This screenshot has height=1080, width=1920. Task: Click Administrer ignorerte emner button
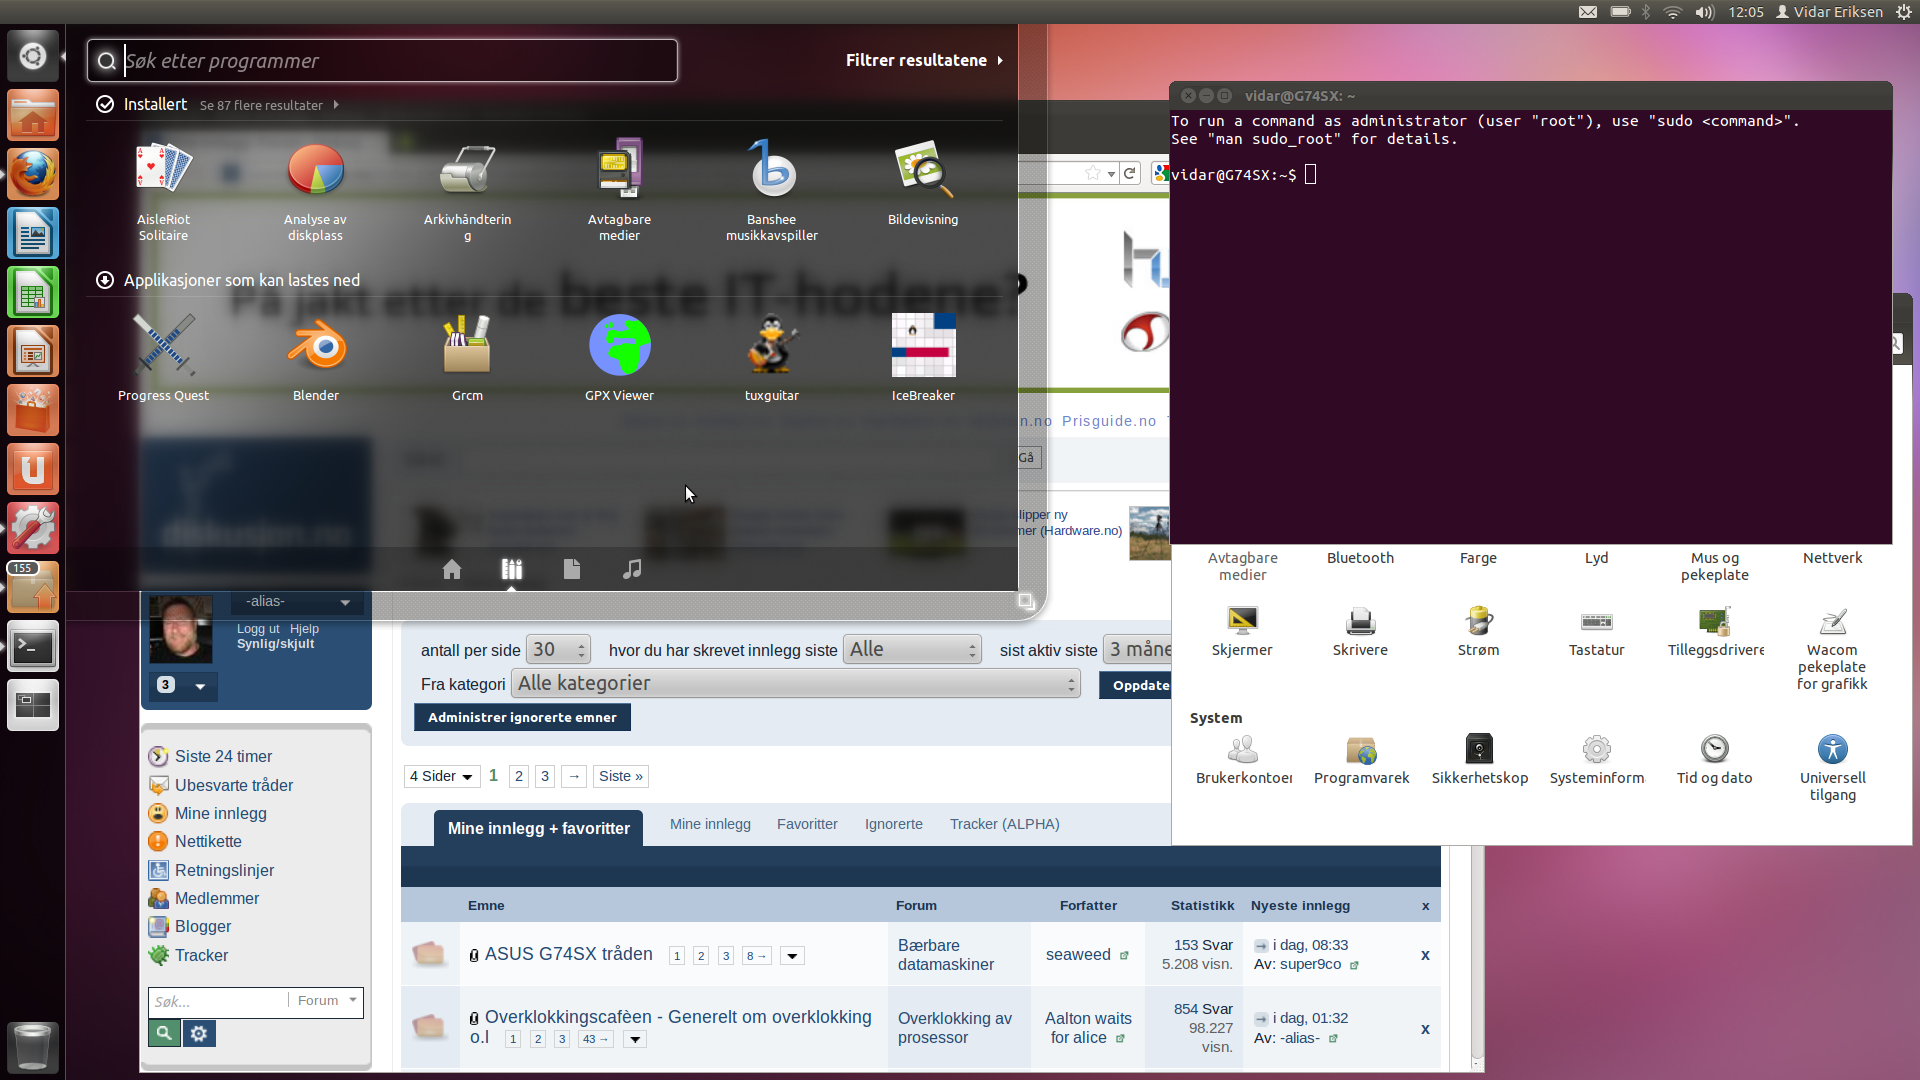522,717
